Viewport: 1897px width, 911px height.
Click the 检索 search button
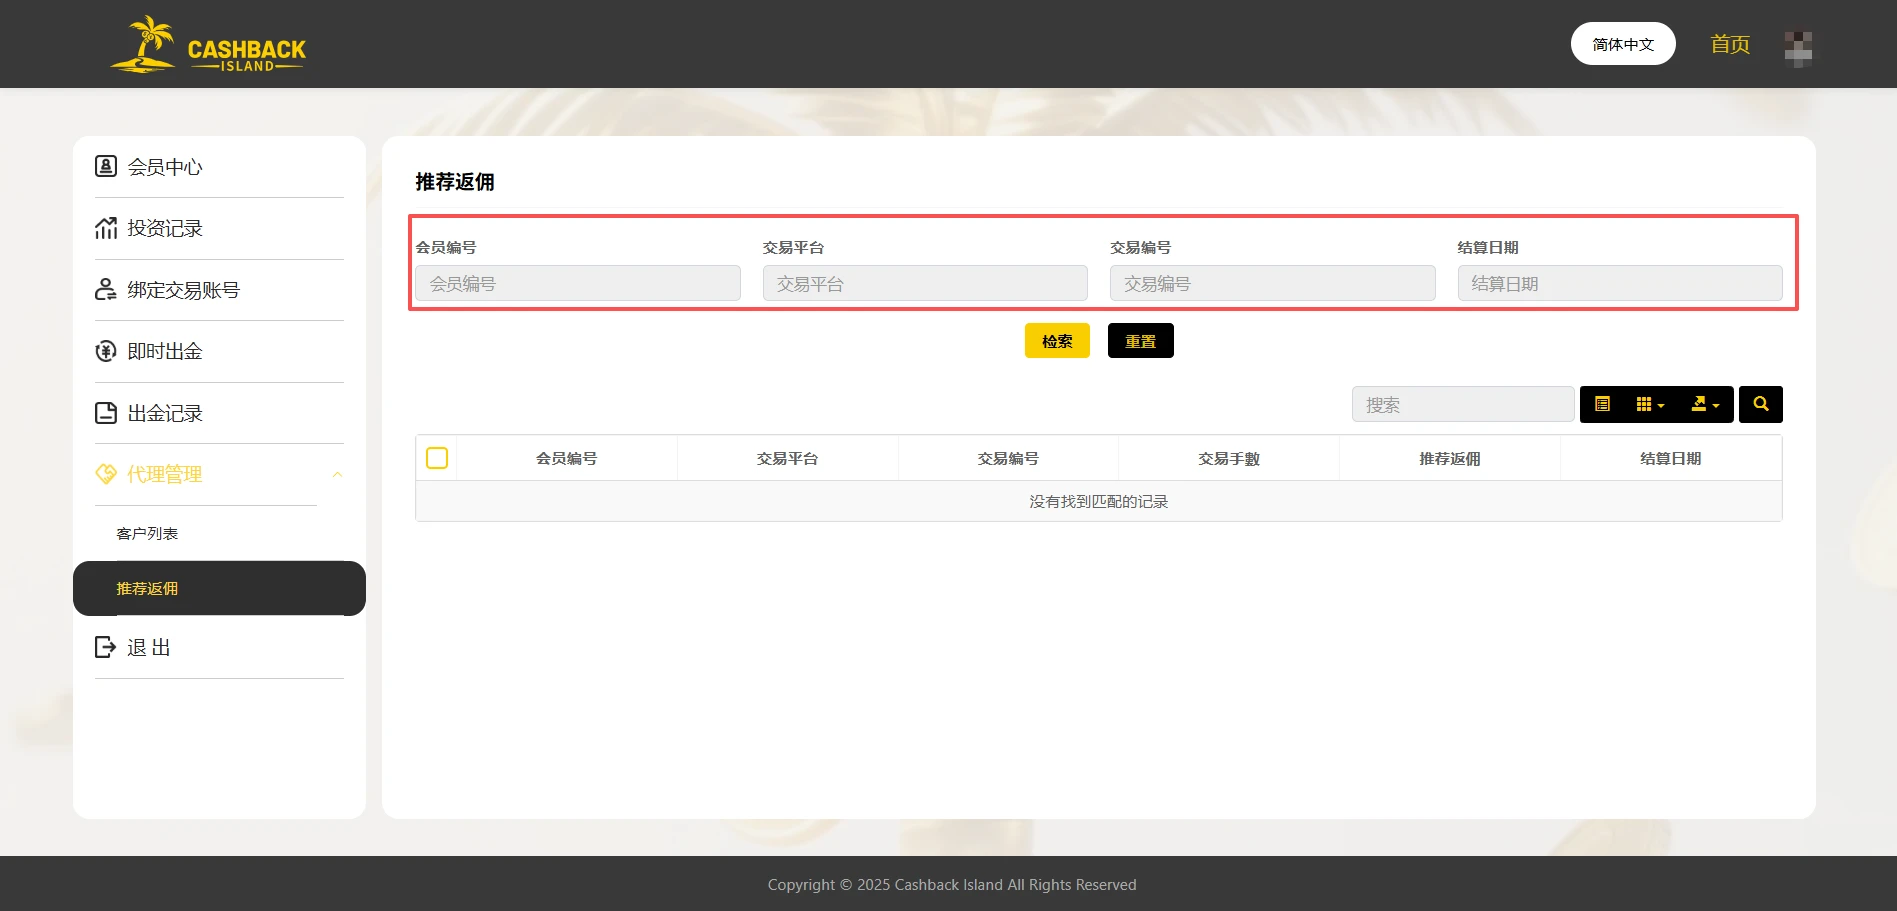coord(1056,340)
